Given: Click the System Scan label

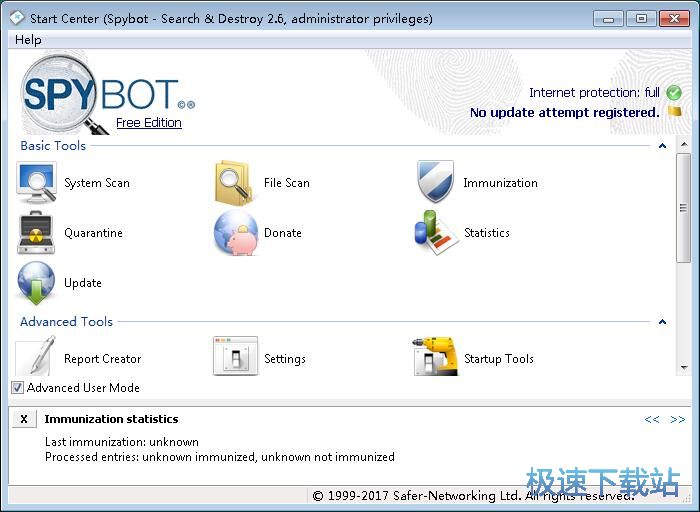Looking at the screenshot, I should [x=97, y=183].
